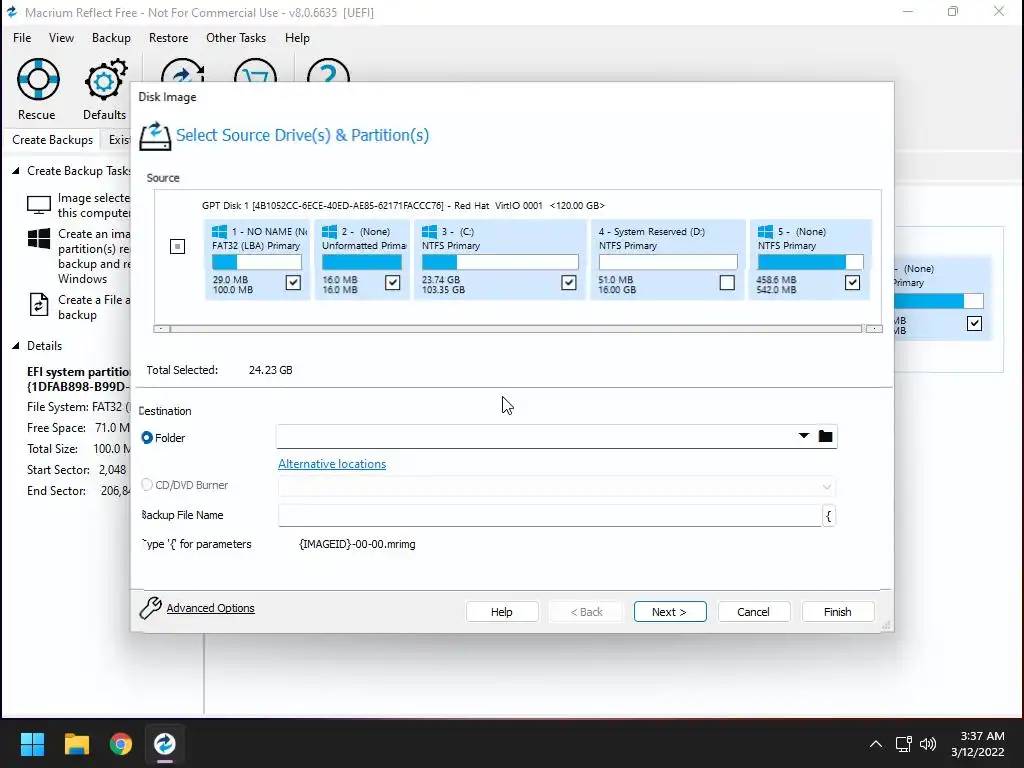Open the volume tray icon

coord(927,744)
